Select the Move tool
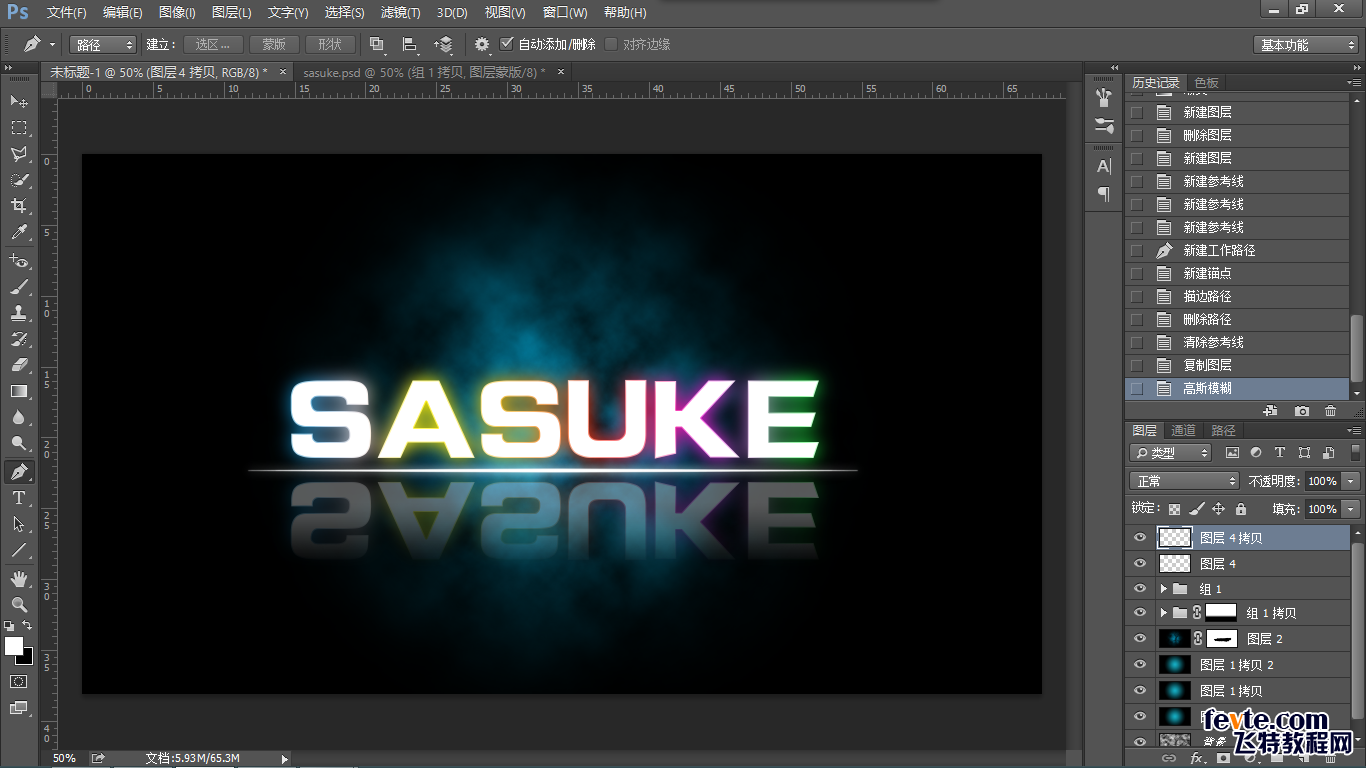This screenshot has width=1366, height=768. coord(19,101)
